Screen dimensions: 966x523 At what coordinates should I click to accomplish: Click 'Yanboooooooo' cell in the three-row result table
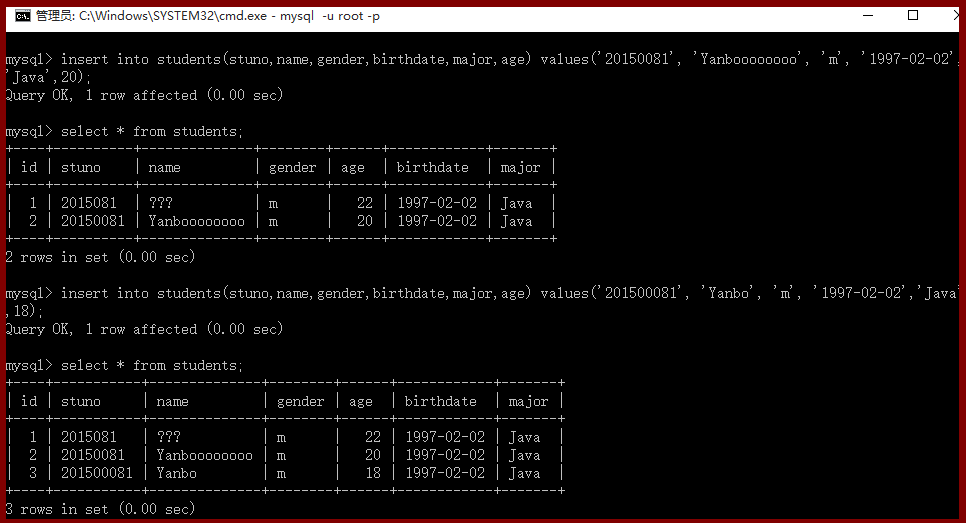point(205,455)
